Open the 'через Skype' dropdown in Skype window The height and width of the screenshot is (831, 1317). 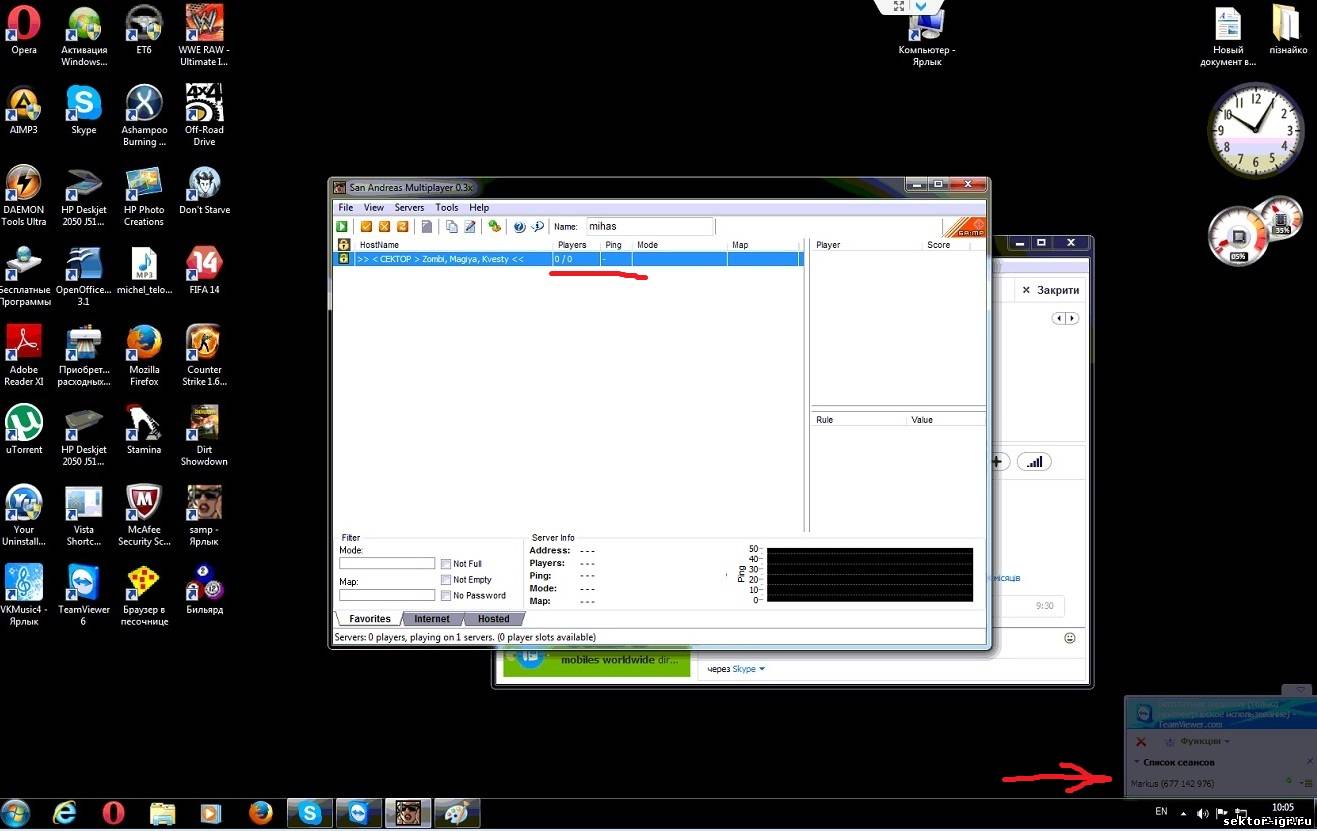coord(736,669)
